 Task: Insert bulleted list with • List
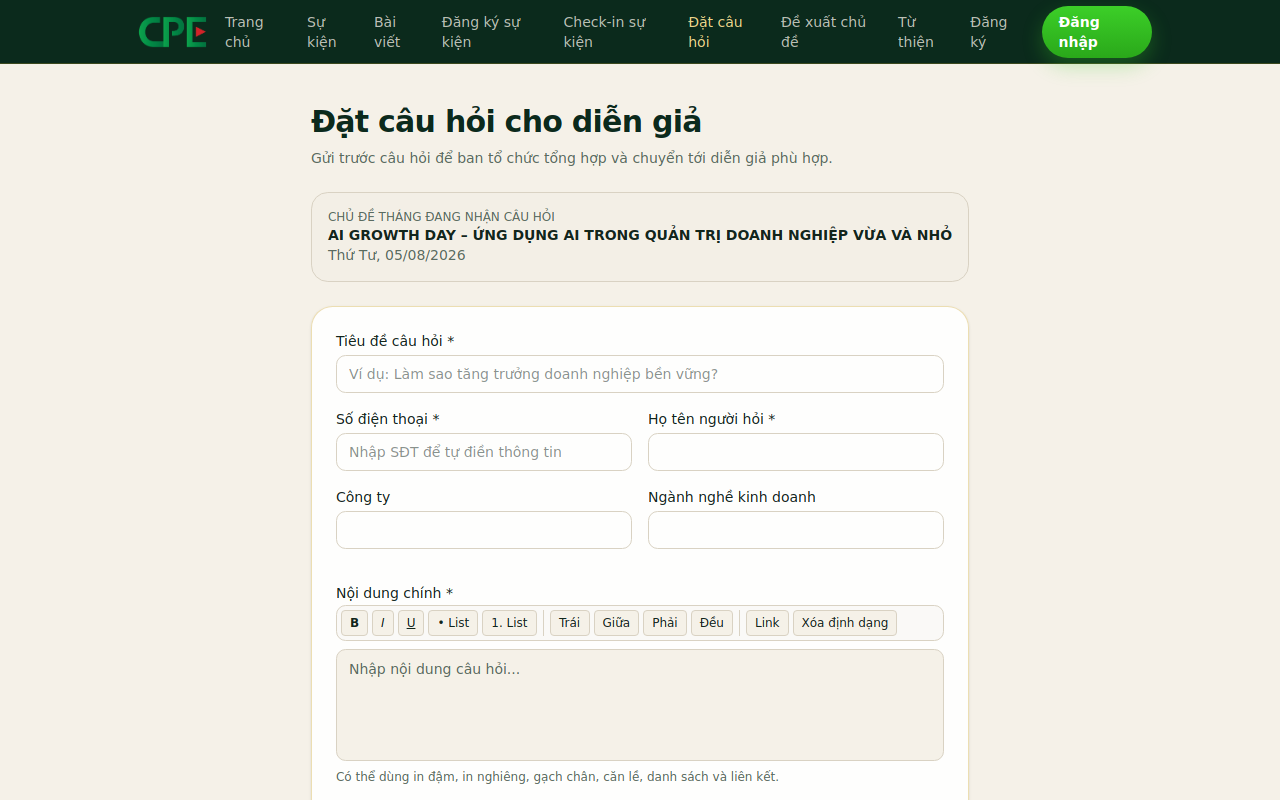453,623
